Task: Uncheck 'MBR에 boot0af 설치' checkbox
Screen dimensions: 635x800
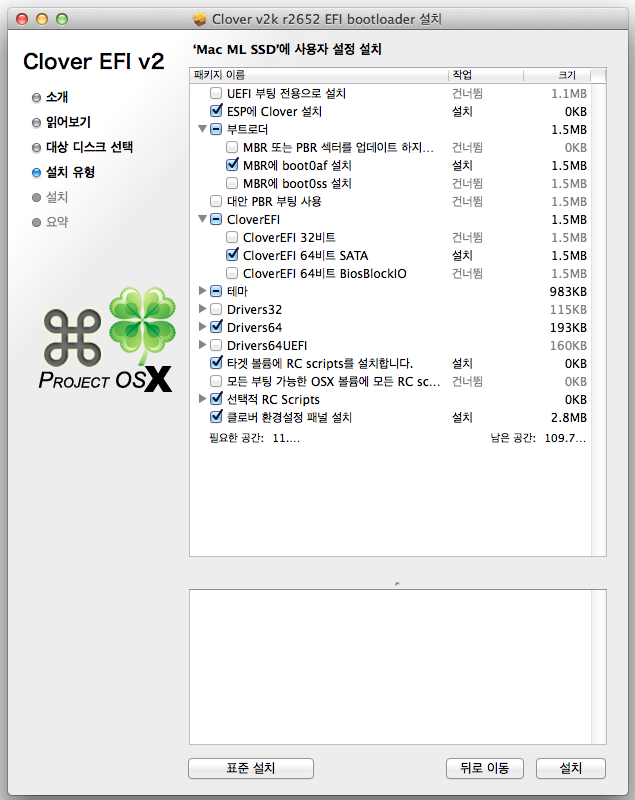Action: click(232, 165)
